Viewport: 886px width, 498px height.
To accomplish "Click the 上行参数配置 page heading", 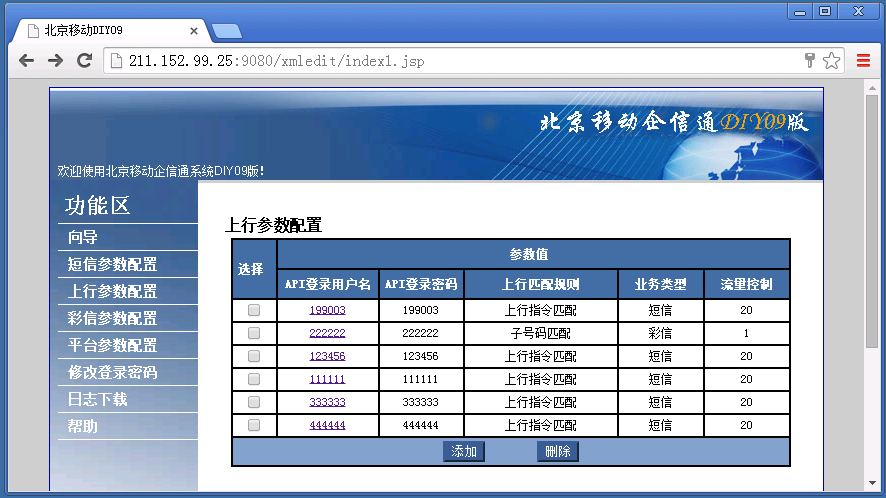I will coord(273,226).
